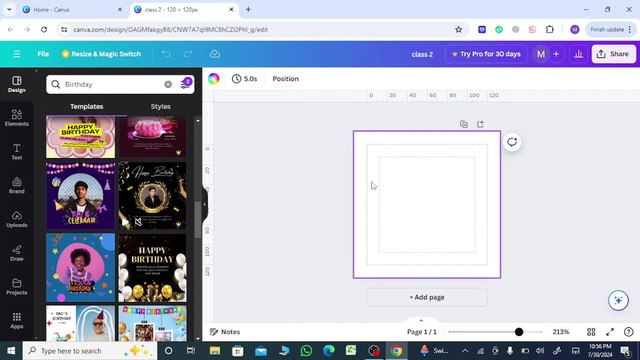Select the purple celebrate birthday template

point(80,196)
